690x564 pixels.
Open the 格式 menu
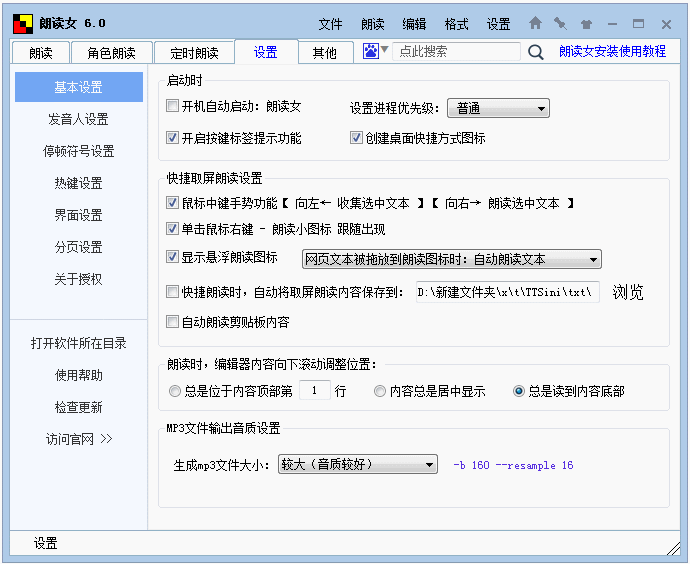[x=456, y=24]
